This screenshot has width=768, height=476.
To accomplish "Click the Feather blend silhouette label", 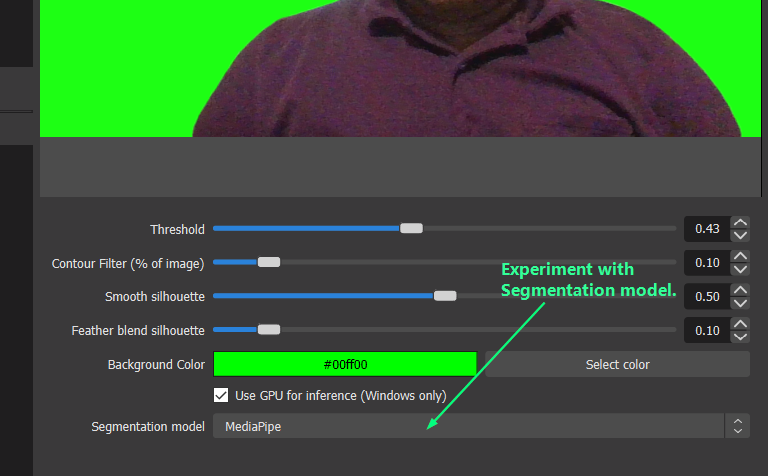I will click(138, 331).
